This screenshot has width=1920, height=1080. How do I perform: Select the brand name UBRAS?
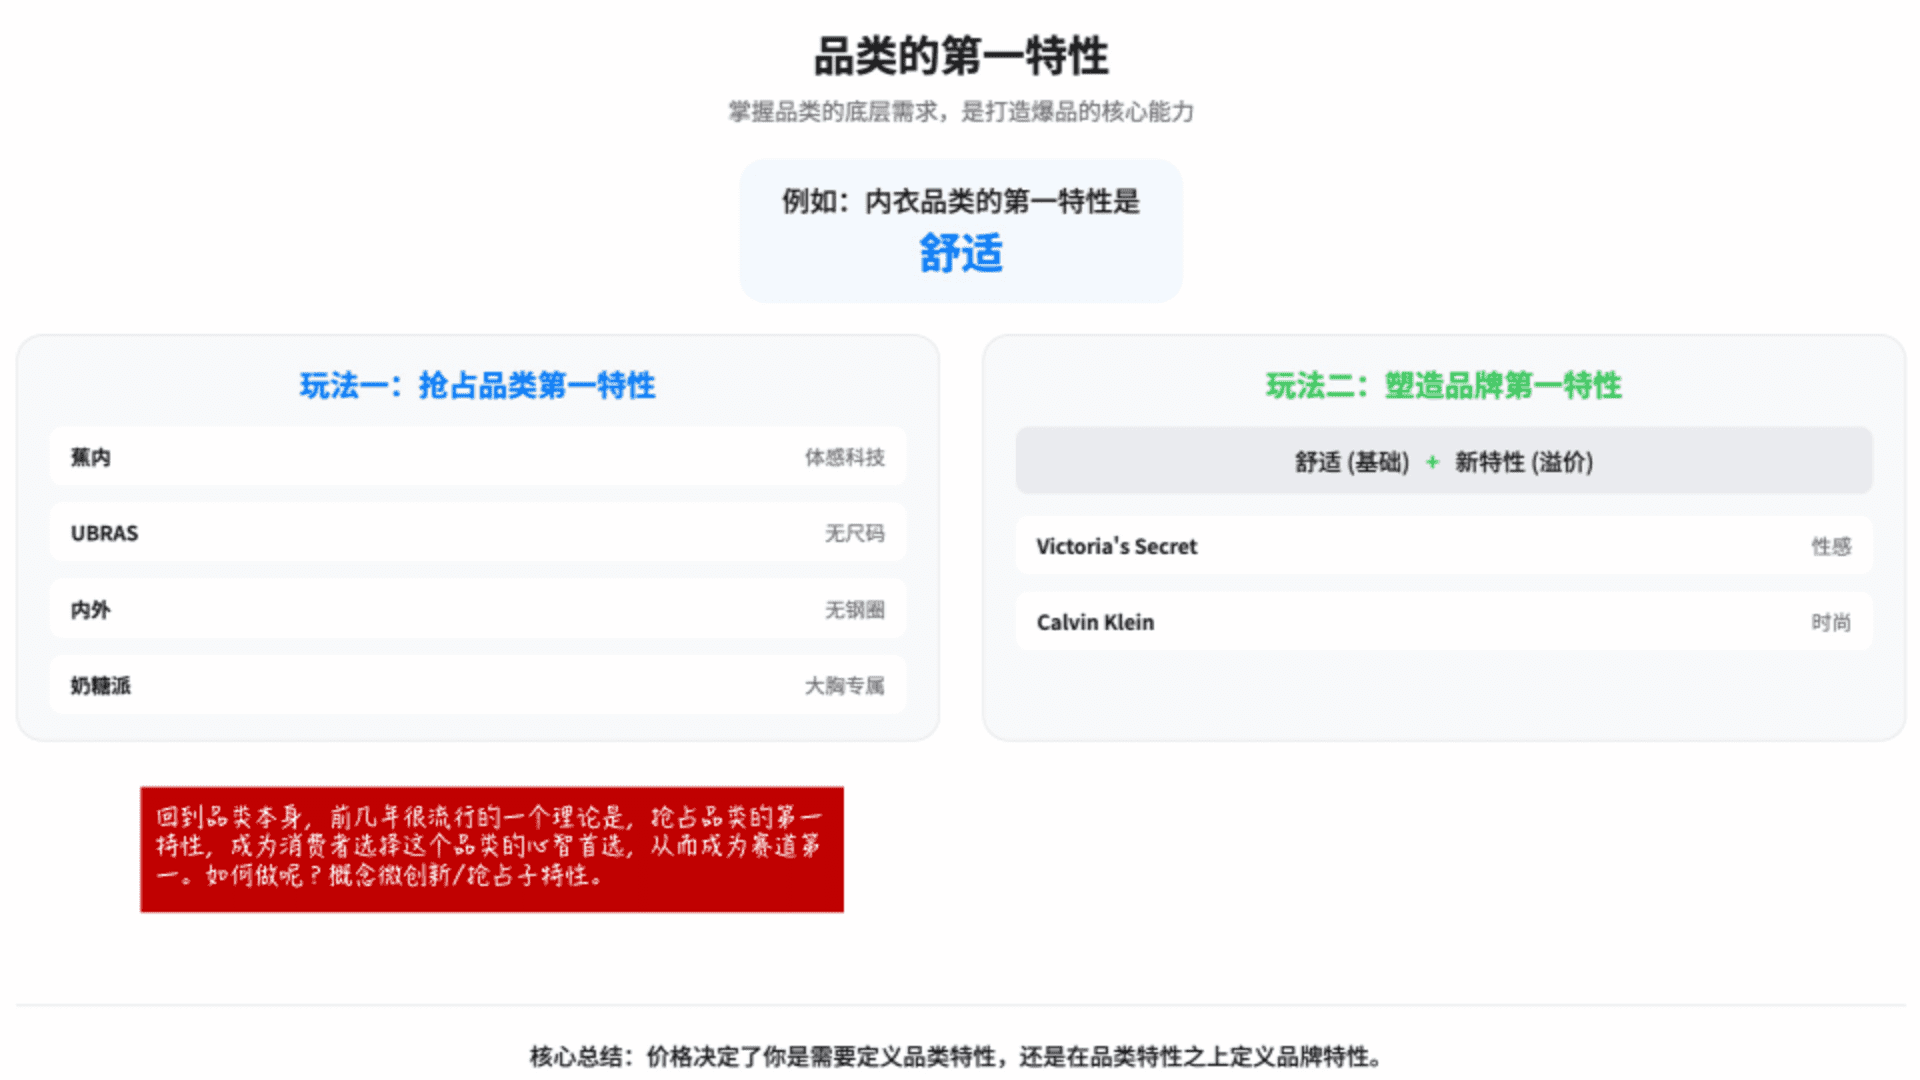click(104, 533)
